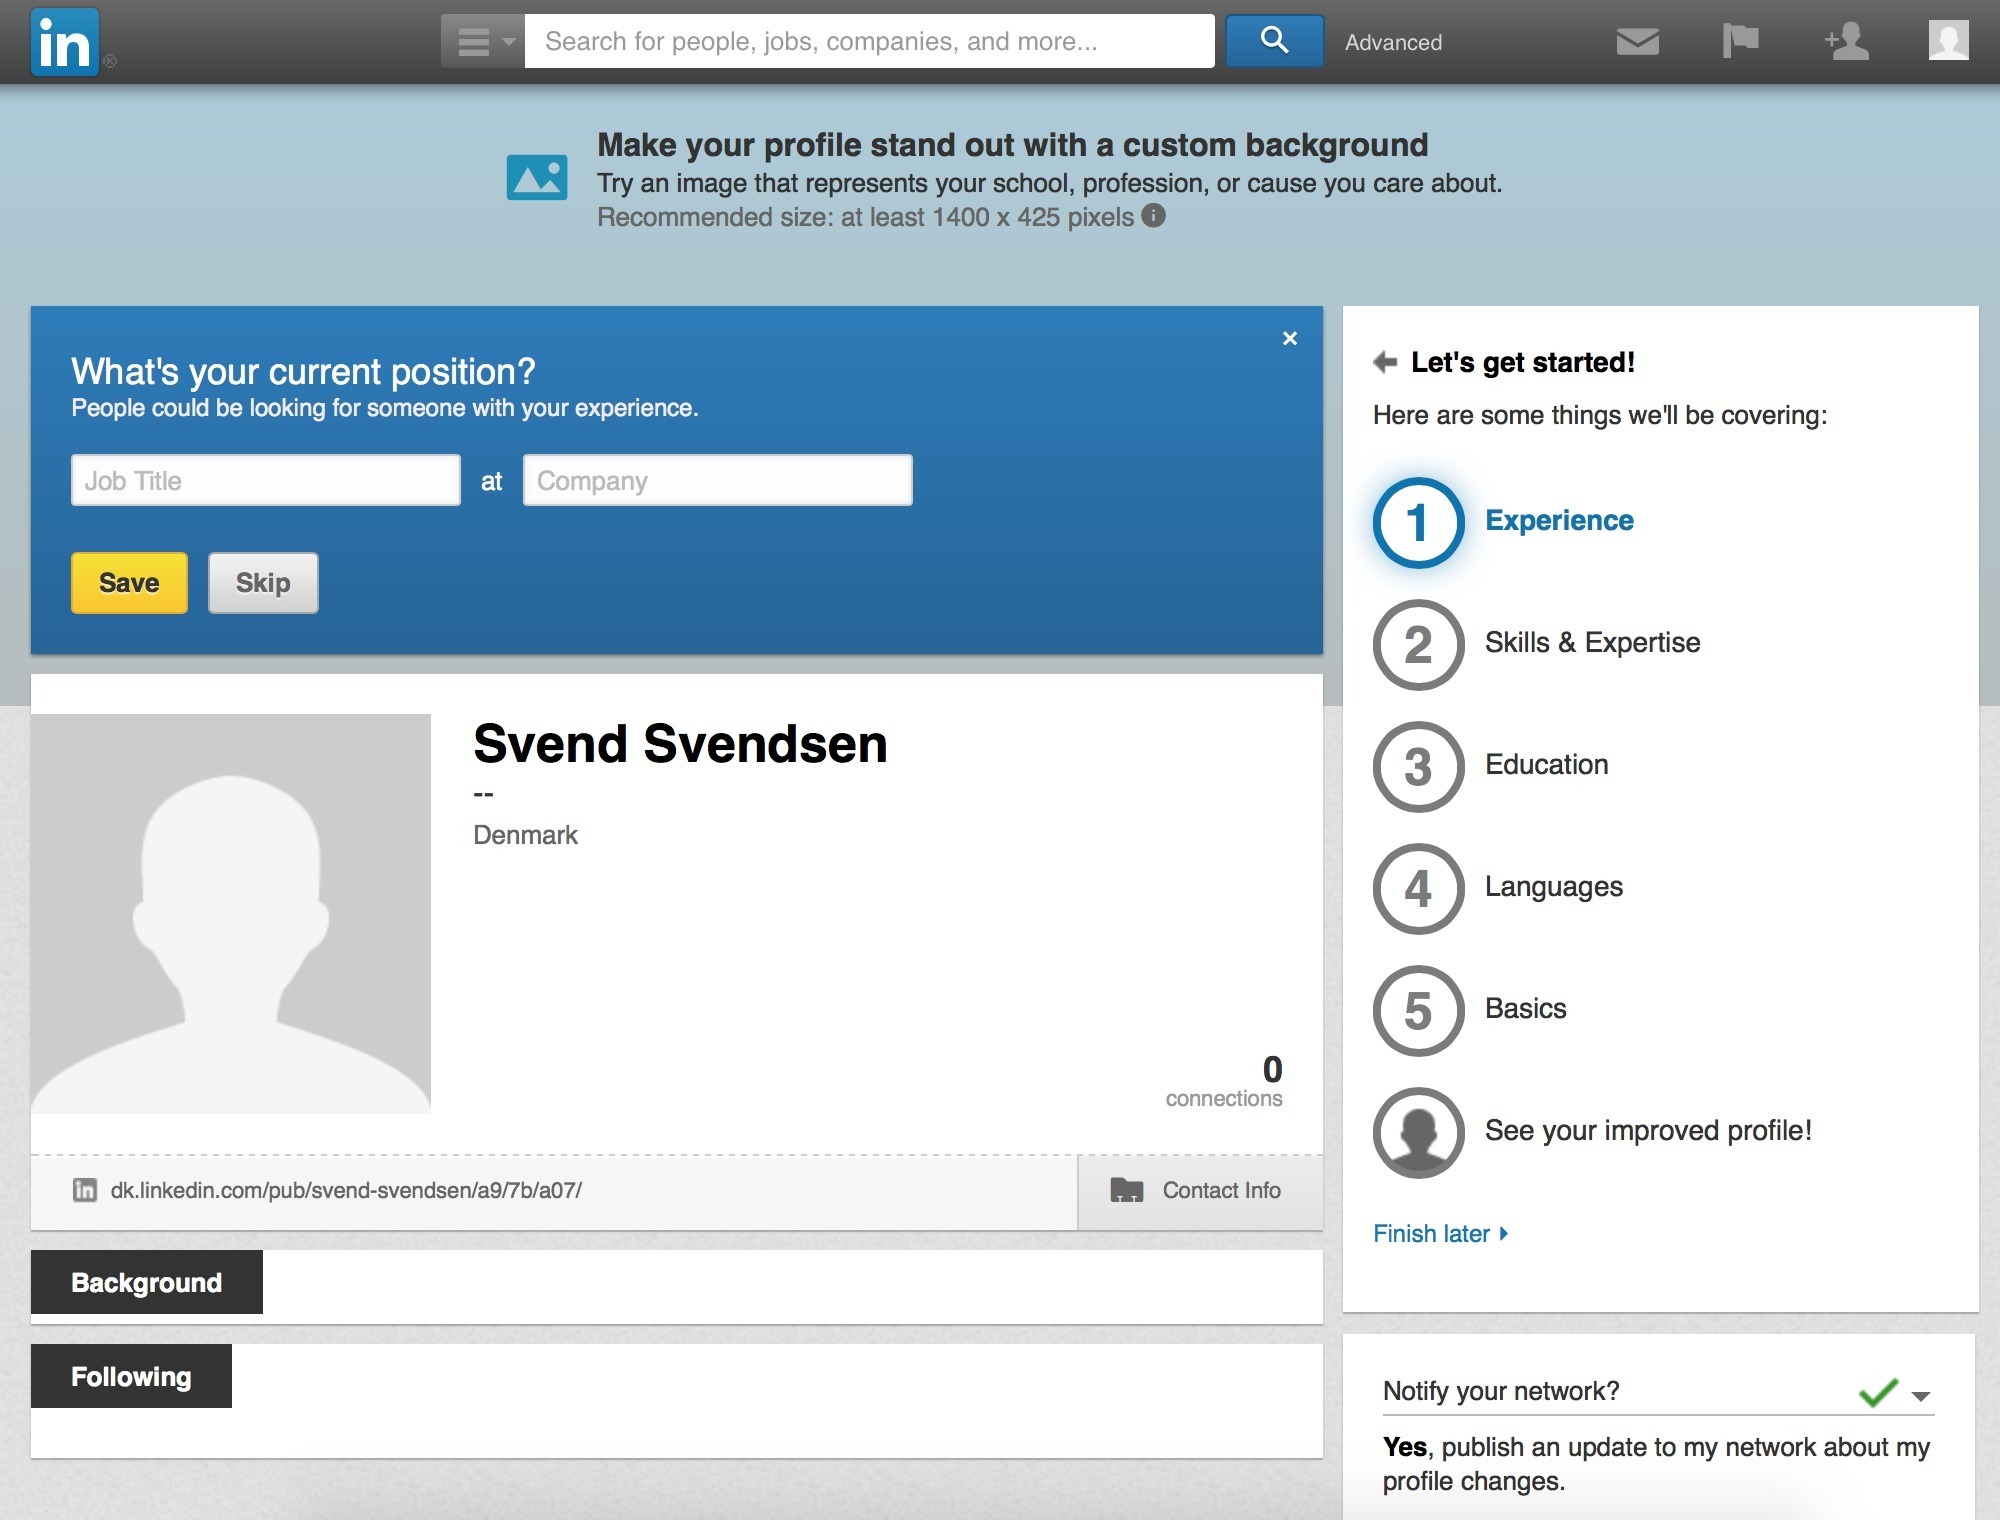This screenshot has width=2000, height=1520.
Task: Click the LinkedIn URL profile link icon
Action: 83,1189
